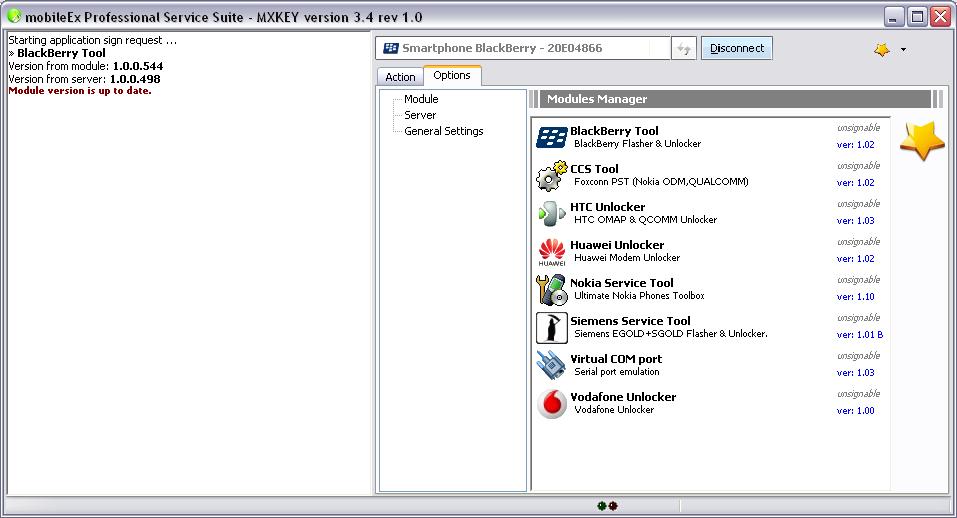Click 'ver: 1.01 B' link for Siemens Service Tool

[x=859, y=334]
